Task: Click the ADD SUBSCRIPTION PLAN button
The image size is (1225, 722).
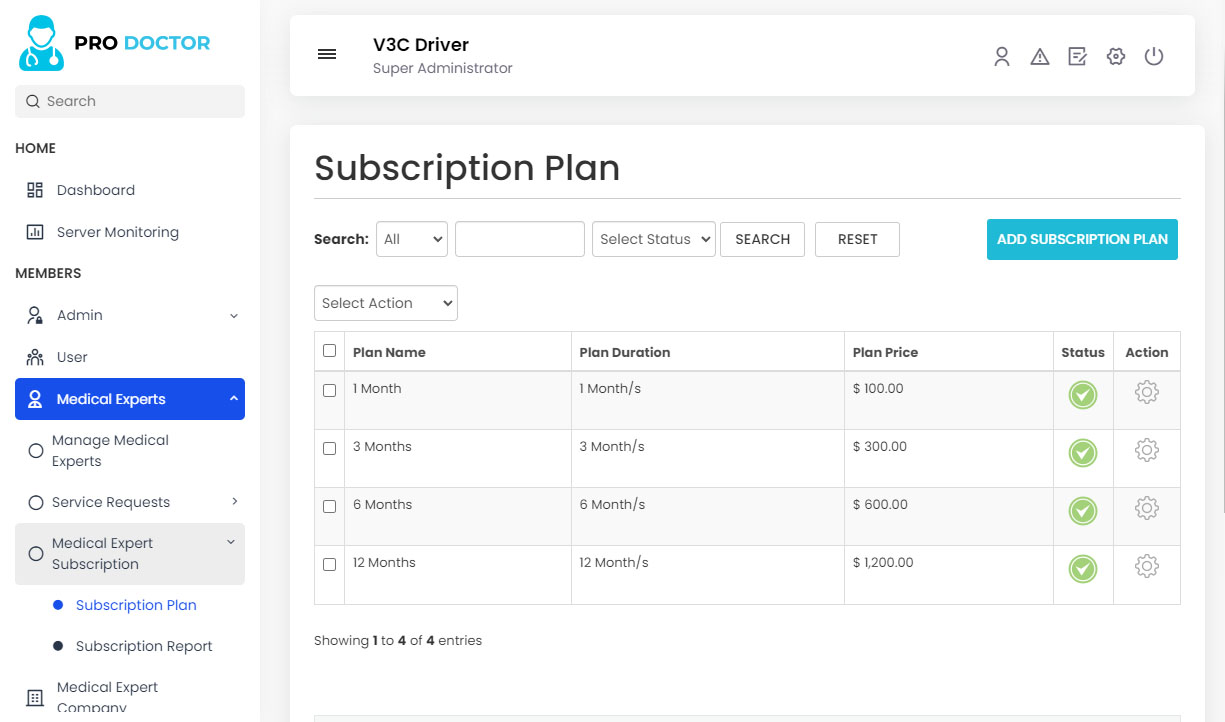Action: (1081, 239)
